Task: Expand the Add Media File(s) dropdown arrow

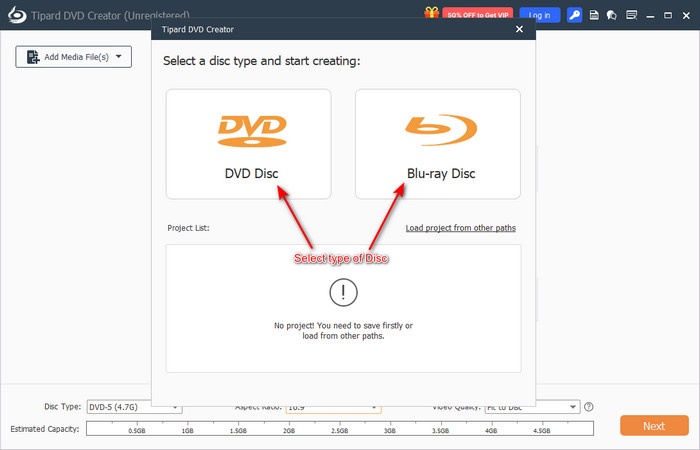Action: click(x=119, y=57)
